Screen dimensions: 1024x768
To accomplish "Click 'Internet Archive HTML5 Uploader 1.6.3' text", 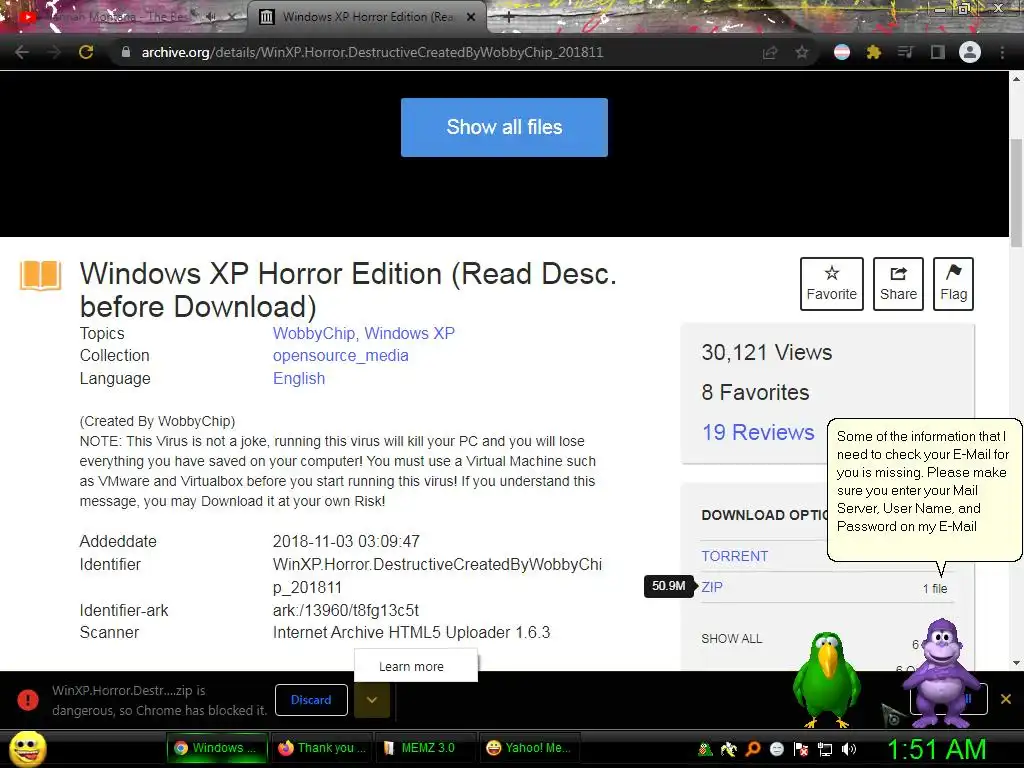I will pos(411,632).
